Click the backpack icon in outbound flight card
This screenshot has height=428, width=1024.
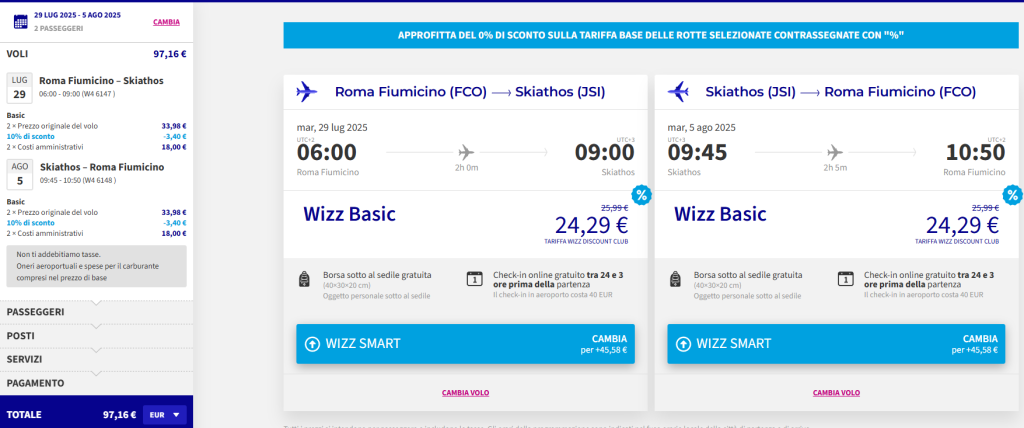pos(303,280)
